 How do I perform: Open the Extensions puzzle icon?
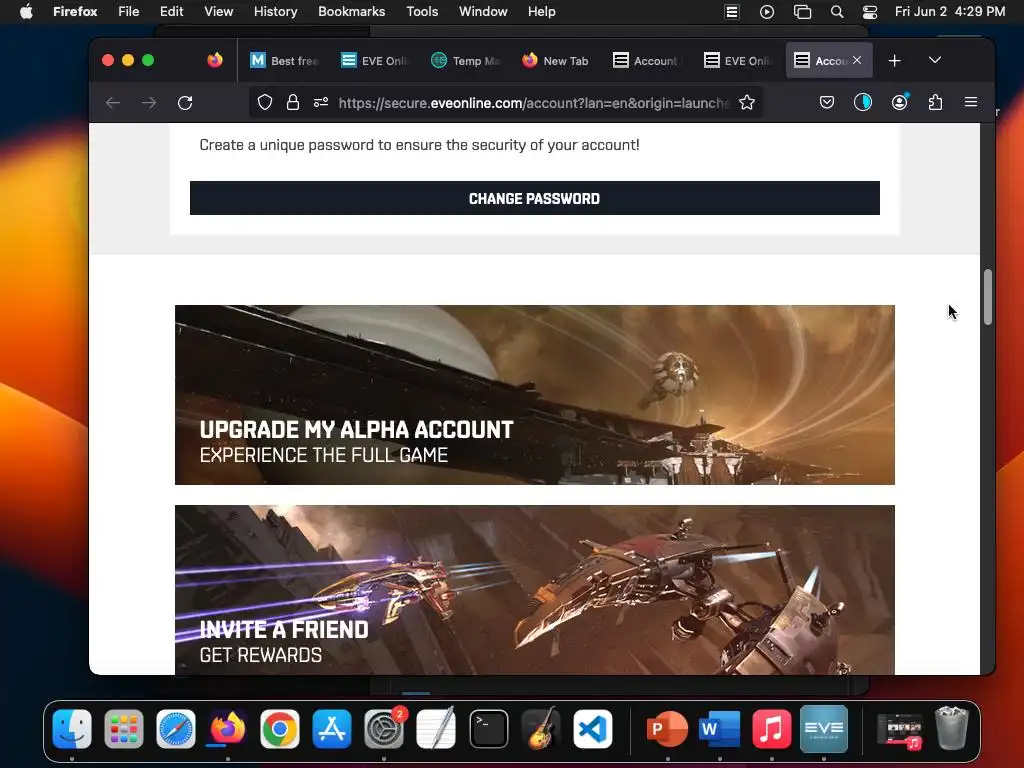click(935, 103)
